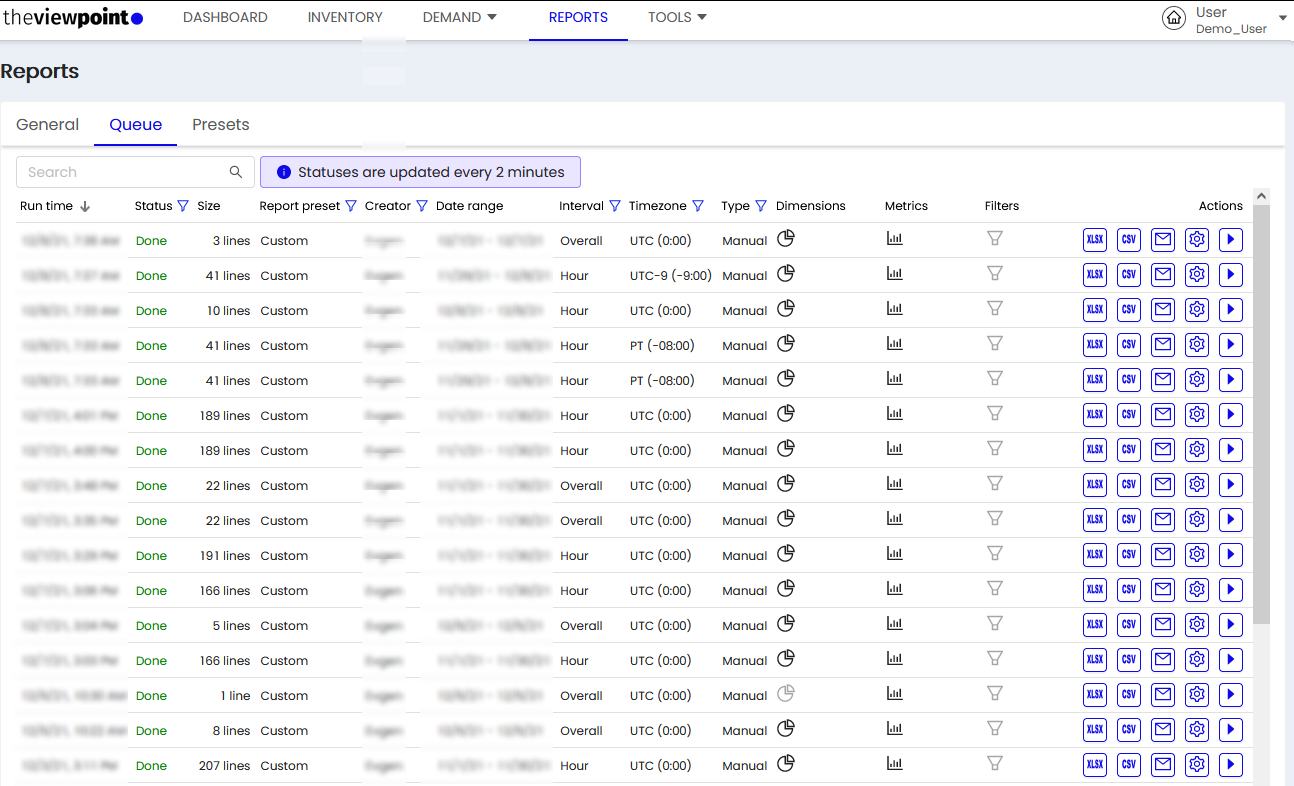Click the '207 lines' size cell
1294x786 pixels.
pyautogui.click(x=224, y=766)
